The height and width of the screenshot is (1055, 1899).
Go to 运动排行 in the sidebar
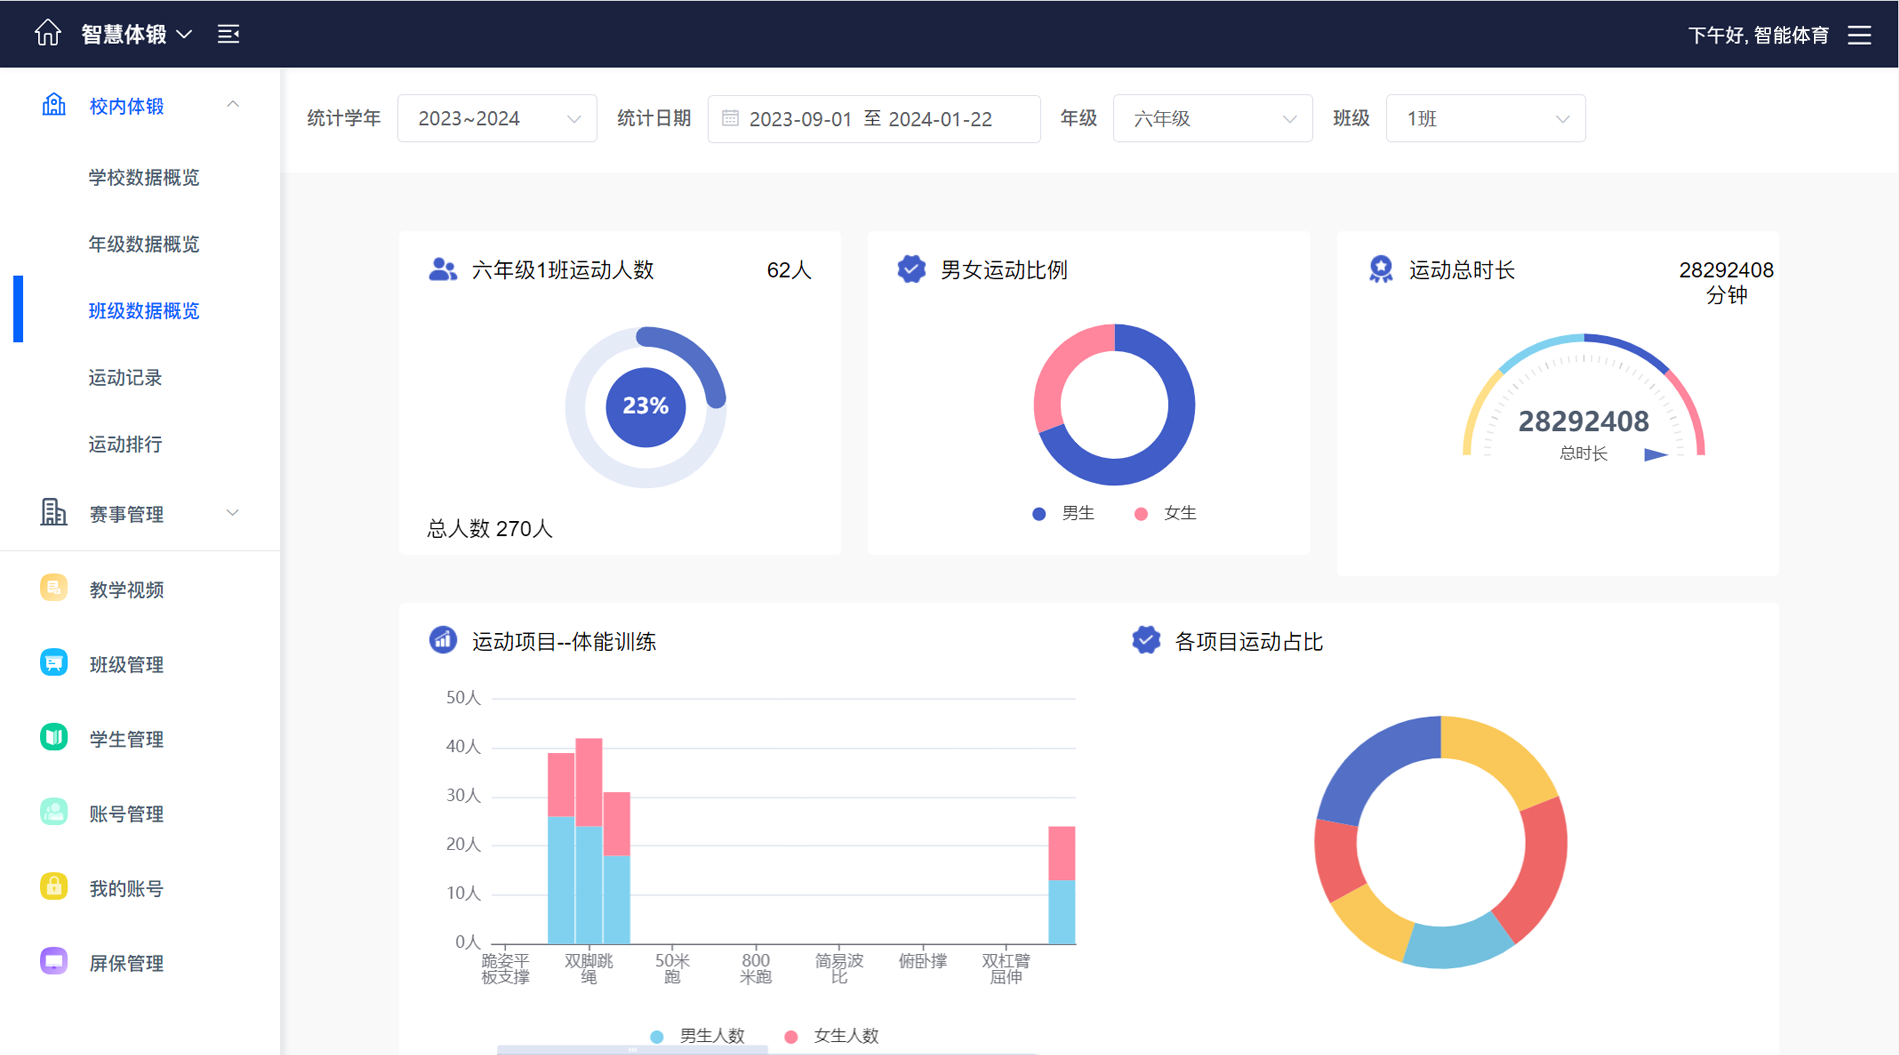[x=125, y=444]
